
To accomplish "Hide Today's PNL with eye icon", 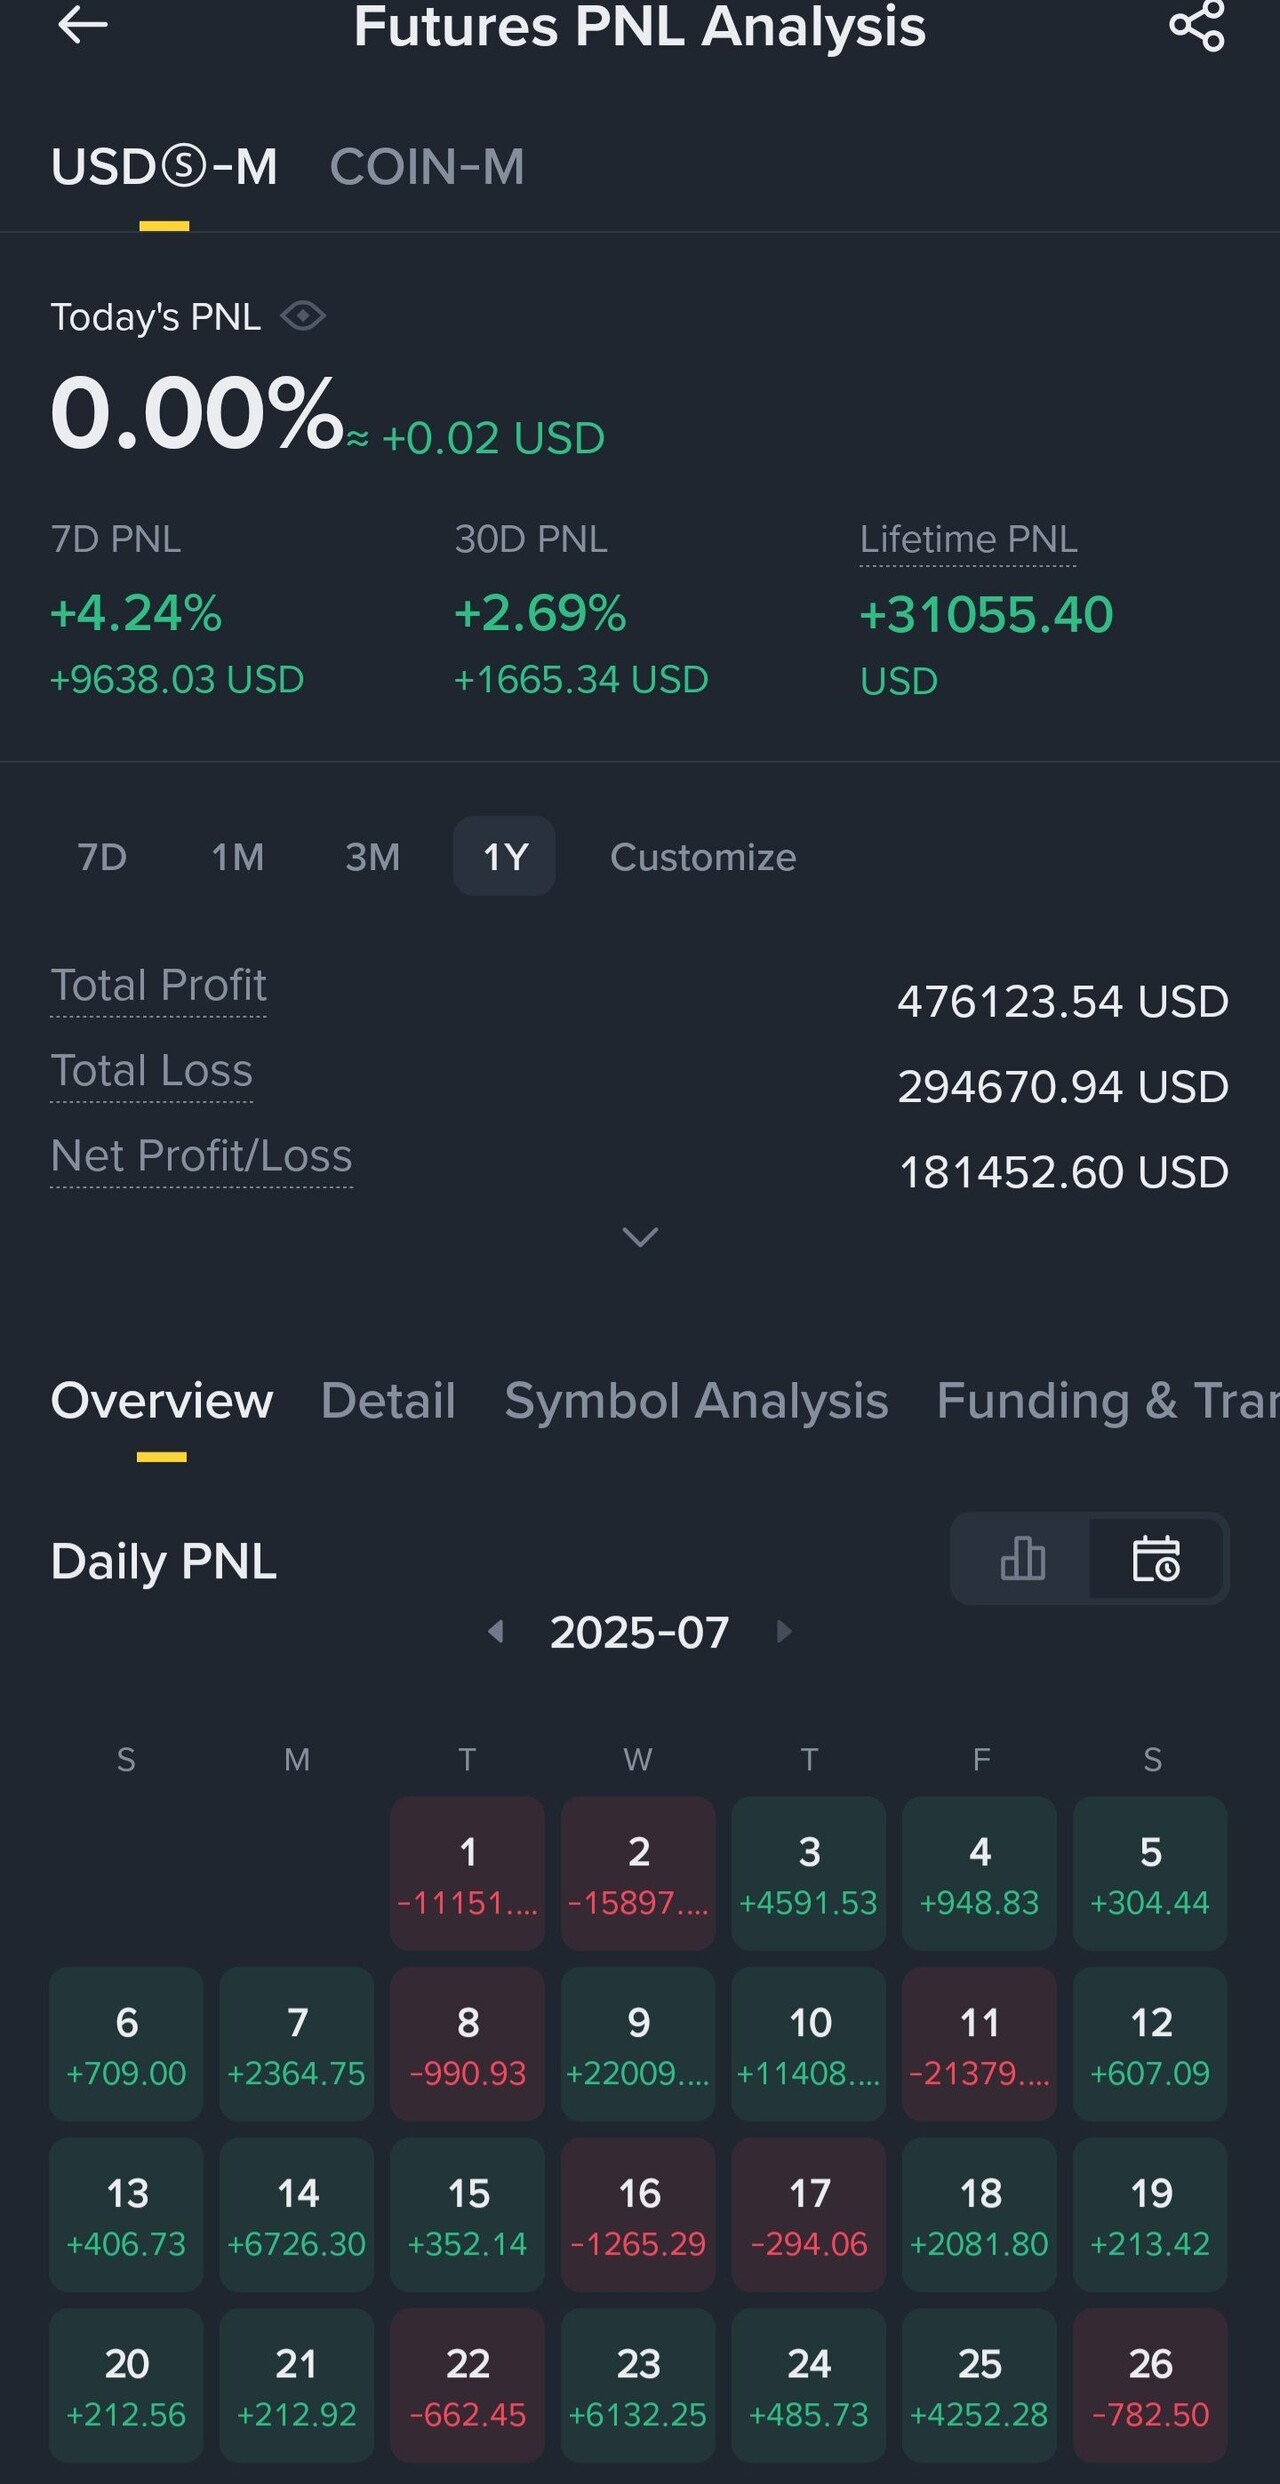I will click(303, 317).
